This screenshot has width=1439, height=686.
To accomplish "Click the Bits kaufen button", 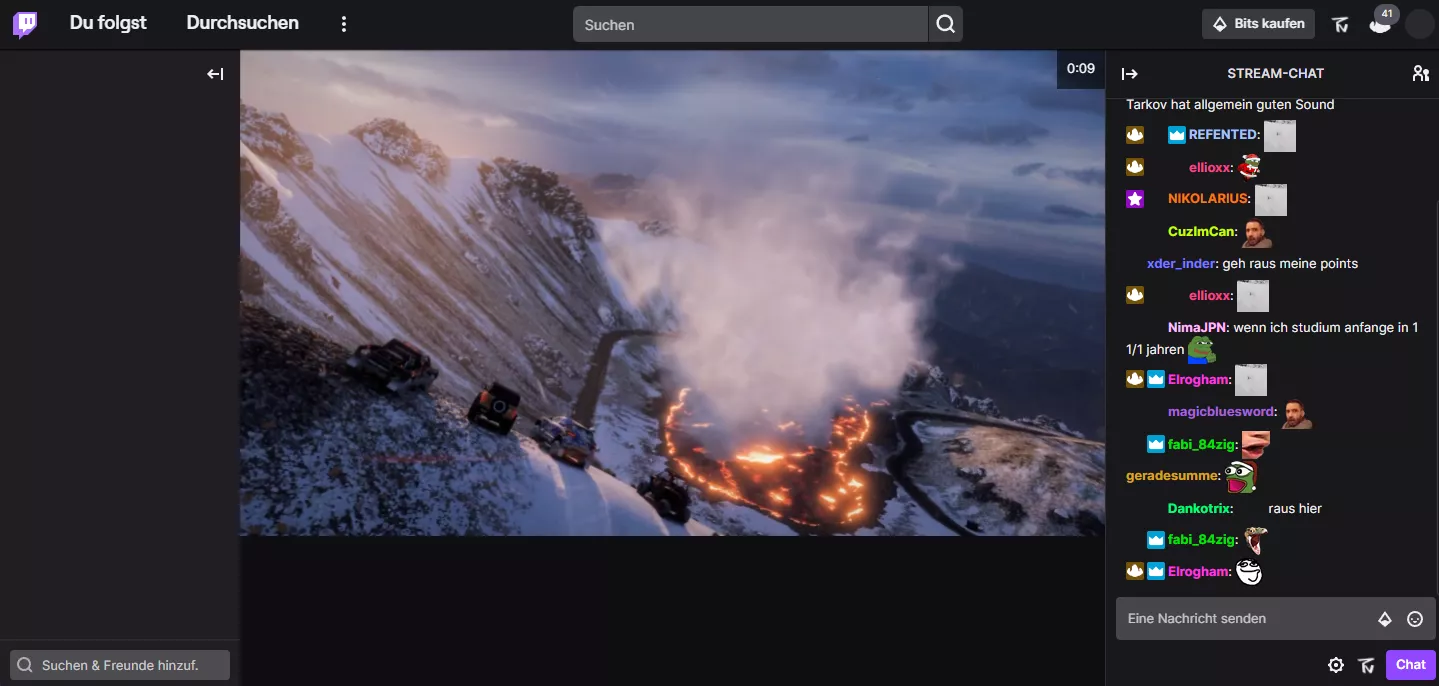I will click(1258, 24).
